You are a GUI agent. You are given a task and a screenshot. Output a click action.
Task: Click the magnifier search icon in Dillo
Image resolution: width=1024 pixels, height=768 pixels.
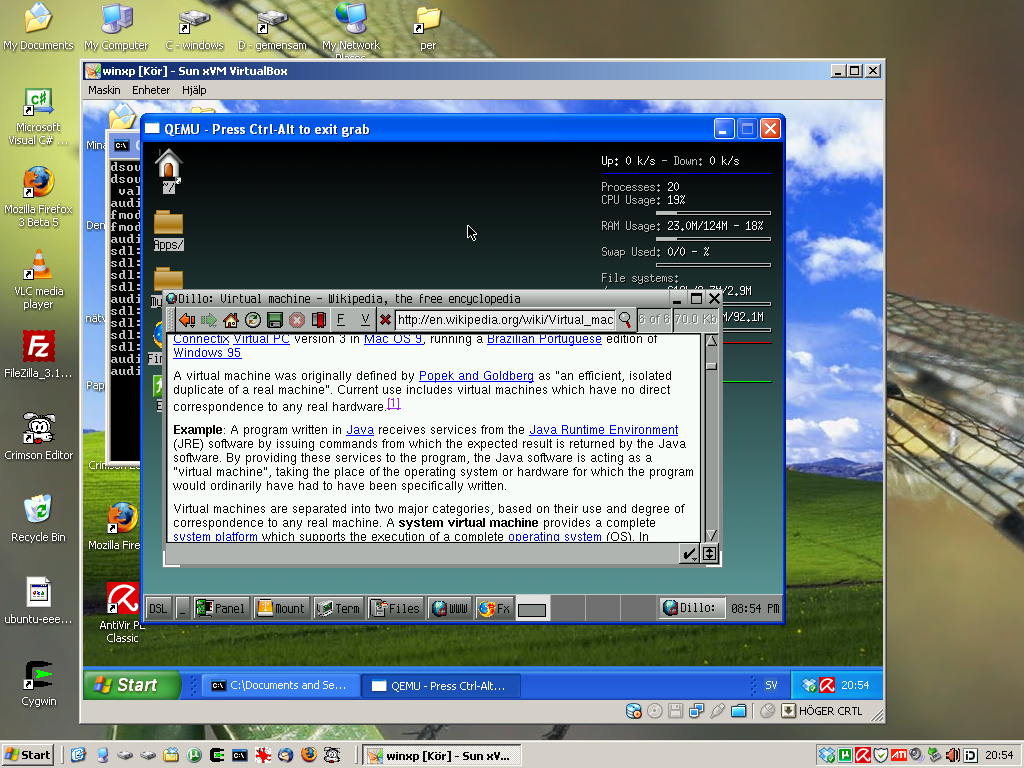pyautogui.click(x=625, y=319)
